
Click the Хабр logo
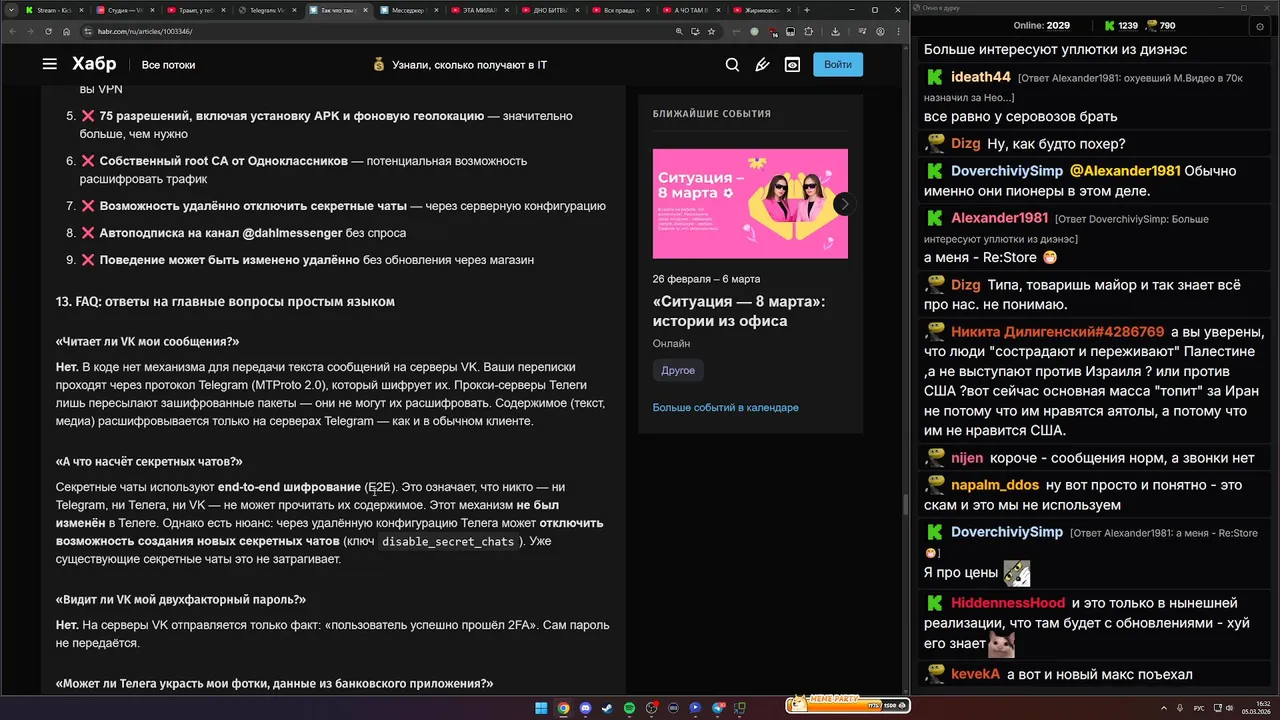pos(94,64)
